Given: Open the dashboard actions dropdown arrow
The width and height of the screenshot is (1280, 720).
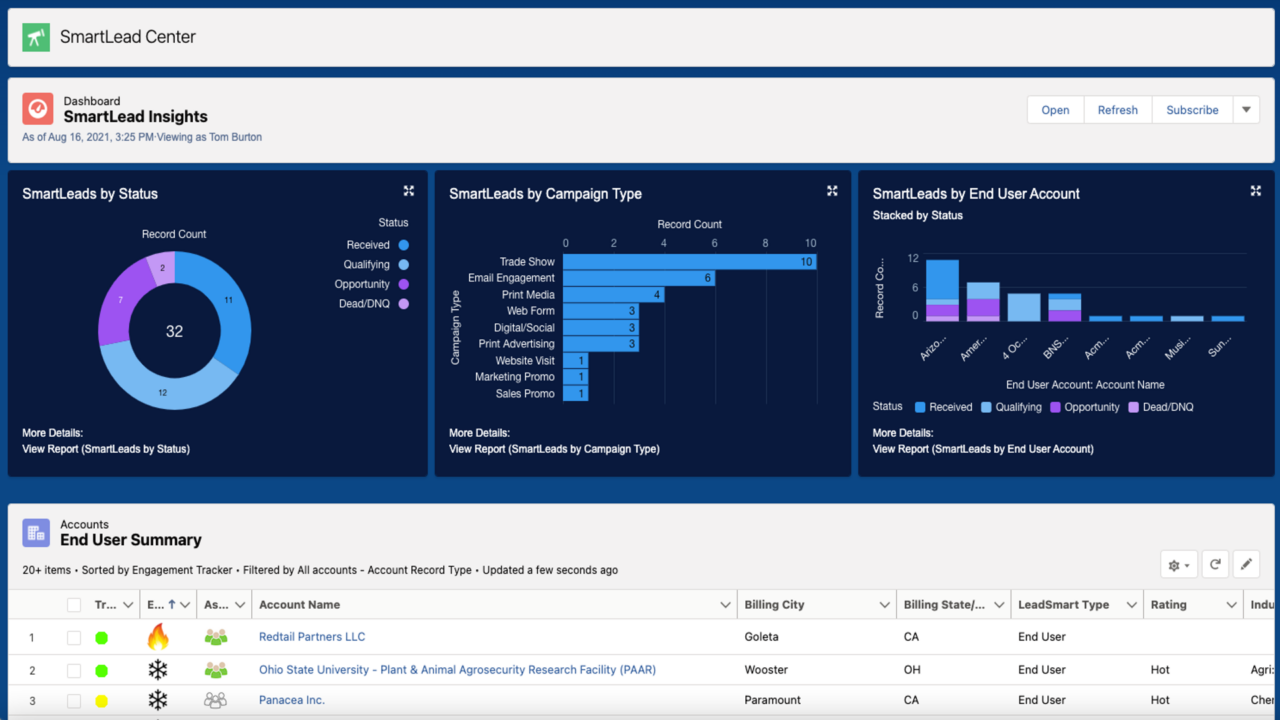Looking at the screenshot, I should pos(1246,110).
